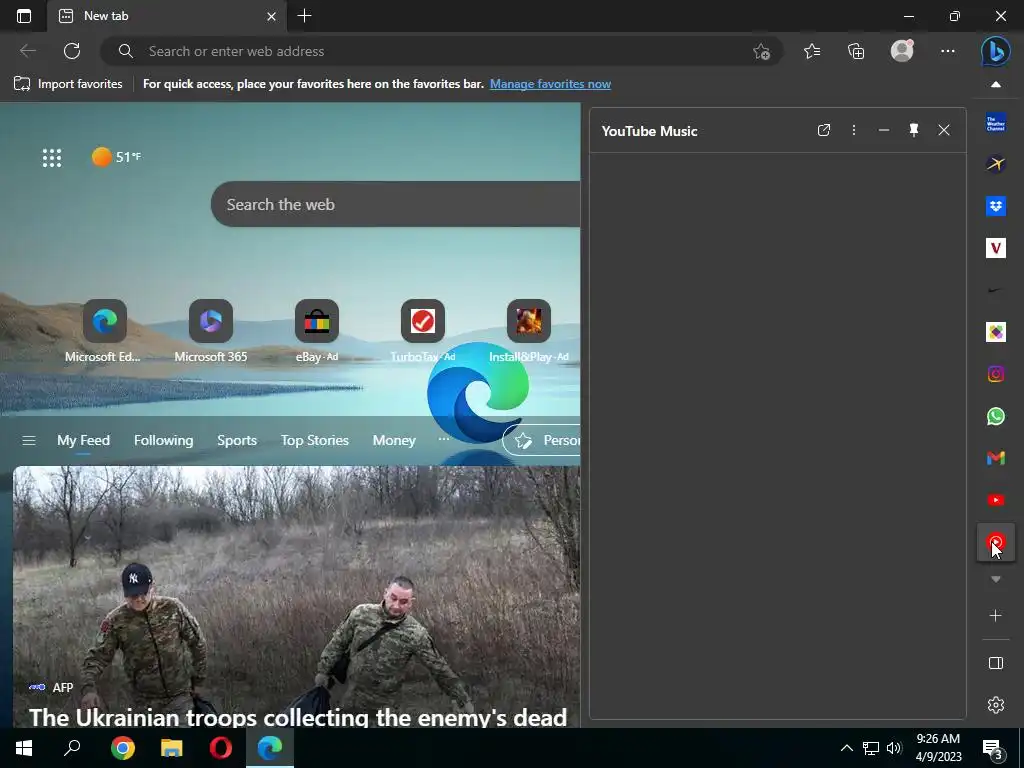Open Bing chat discover button

995,51
